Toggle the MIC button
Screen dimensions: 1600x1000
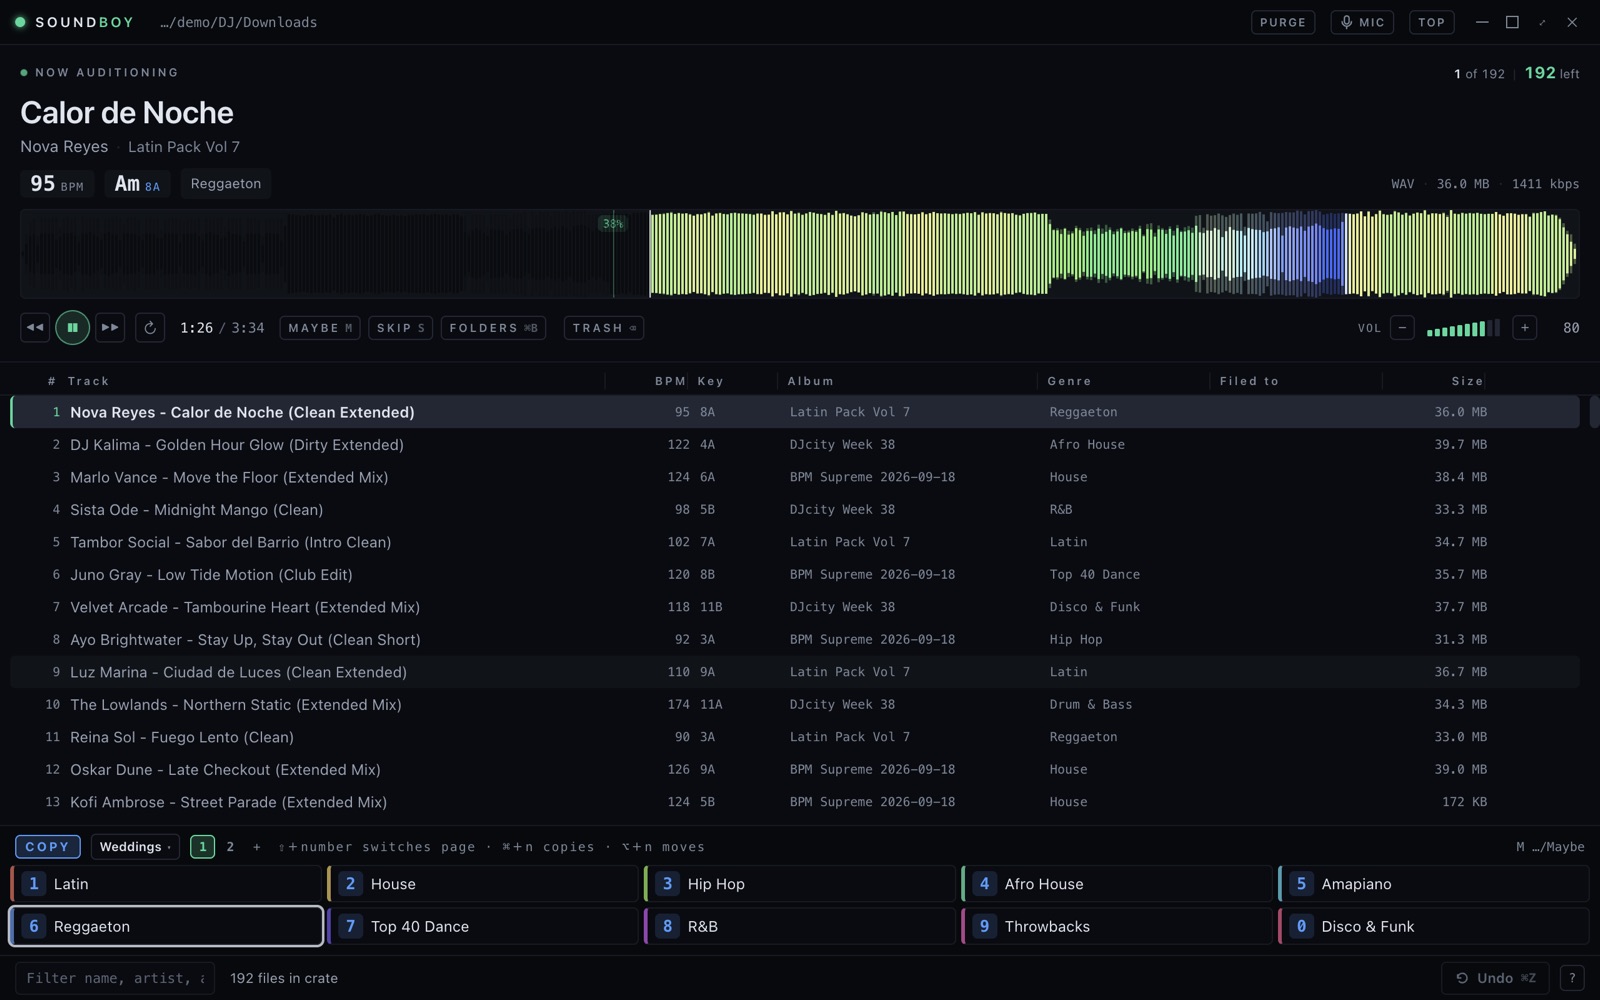(x=1362, y=22)
